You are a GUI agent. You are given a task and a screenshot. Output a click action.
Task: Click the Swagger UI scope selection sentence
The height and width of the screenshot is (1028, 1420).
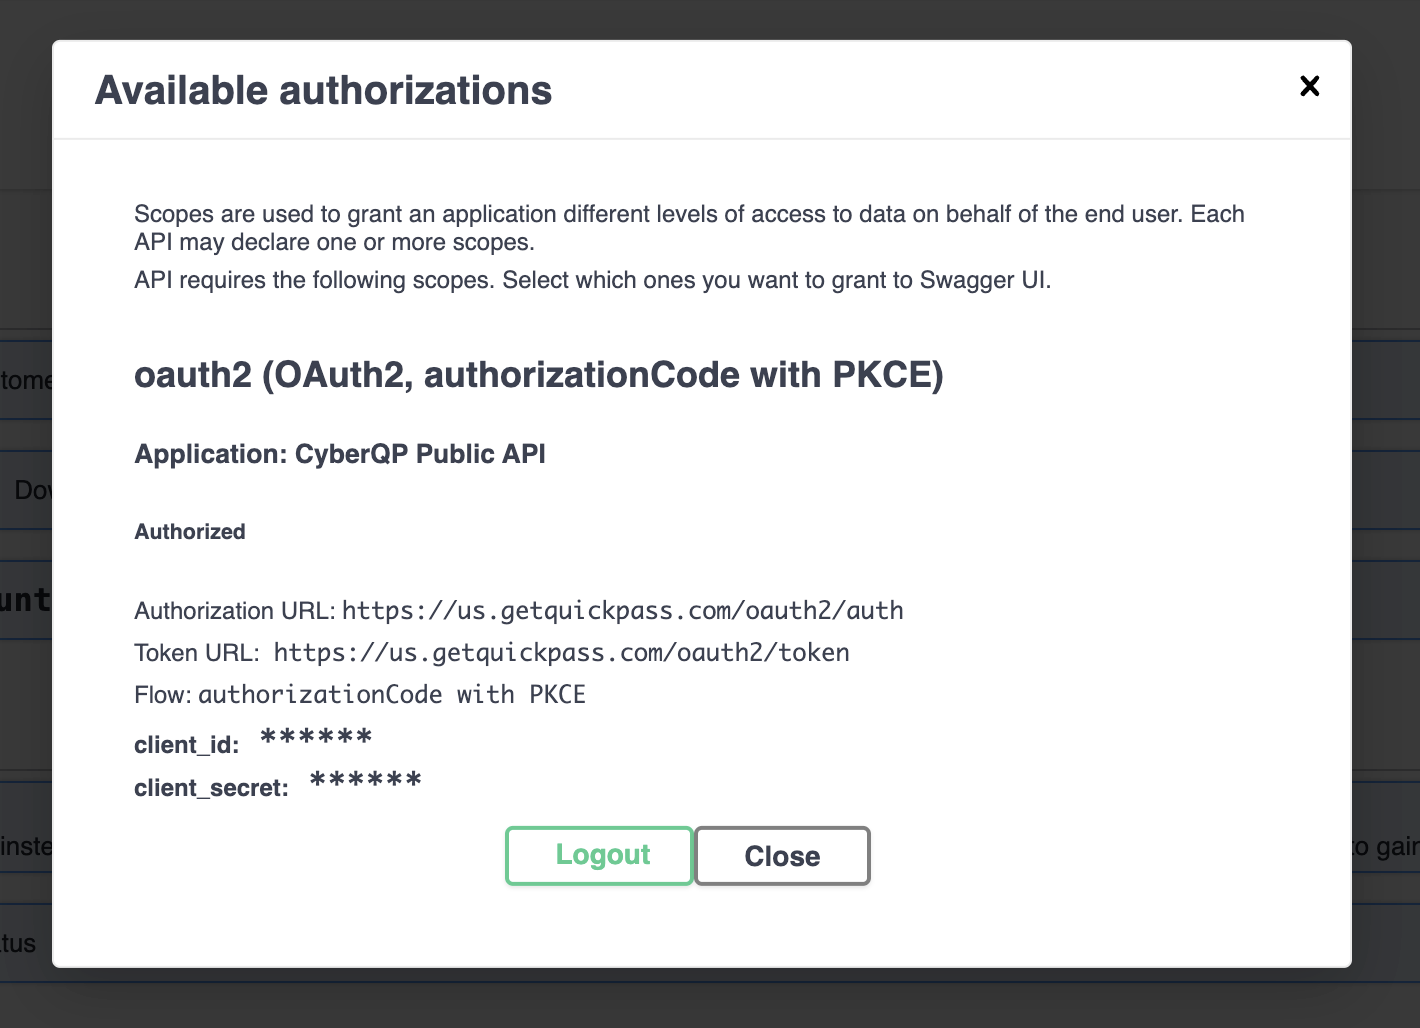(x=593, y=280)
